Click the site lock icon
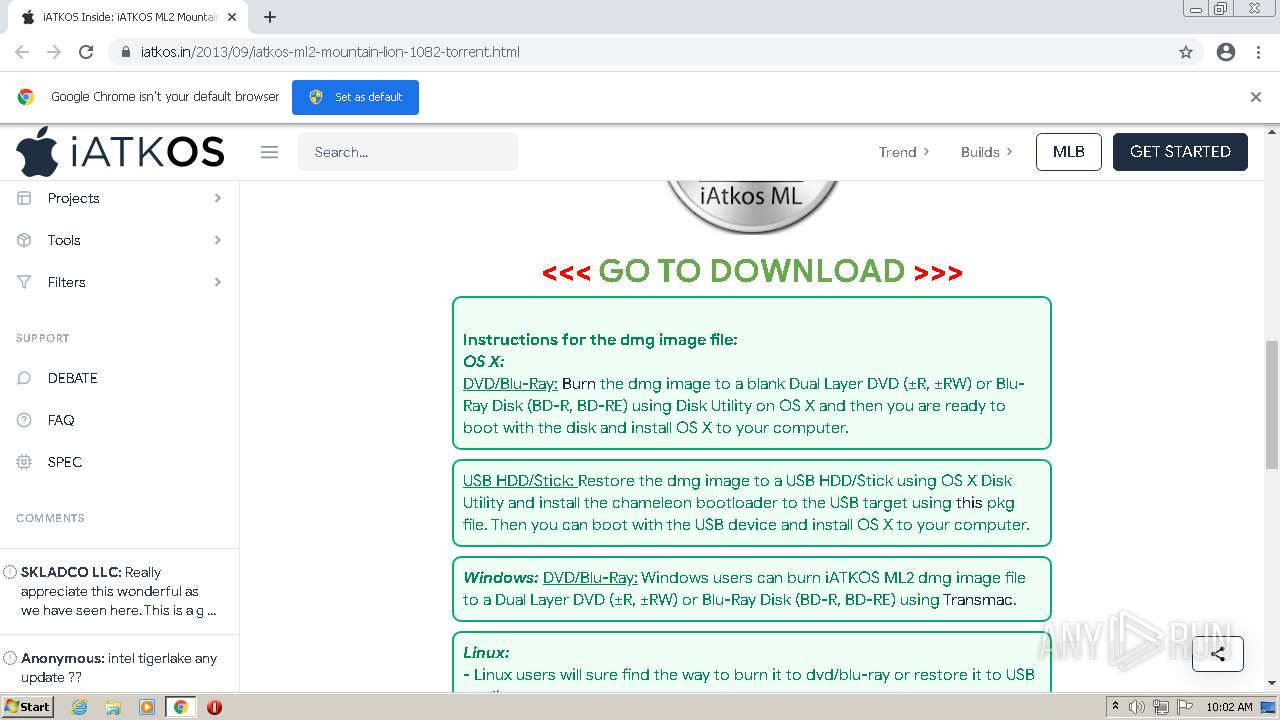This screenshot has height=720, width=1280. click(x=126, y=52)
